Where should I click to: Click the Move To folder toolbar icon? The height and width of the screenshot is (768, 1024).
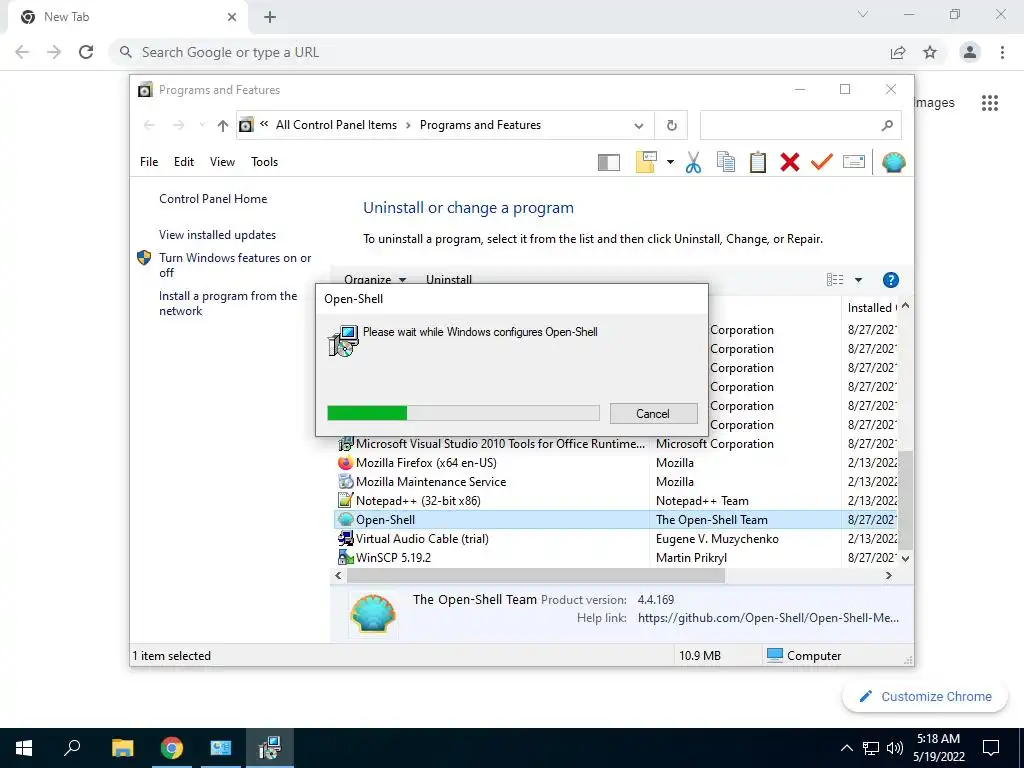click(x=646, y=162)
